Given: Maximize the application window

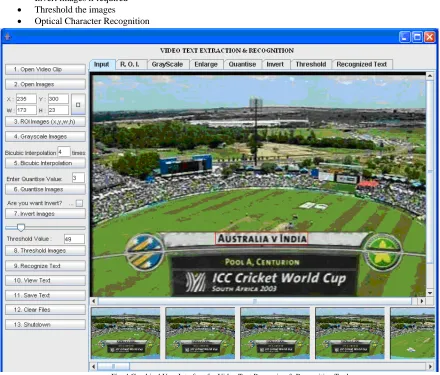Looking at the screenshot, I should (x=417, y=37).
